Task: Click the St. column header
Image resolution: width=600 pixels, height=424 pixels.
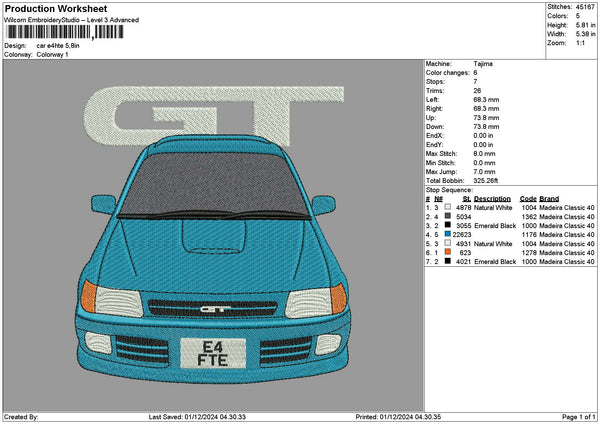Action: click(466, 198)
